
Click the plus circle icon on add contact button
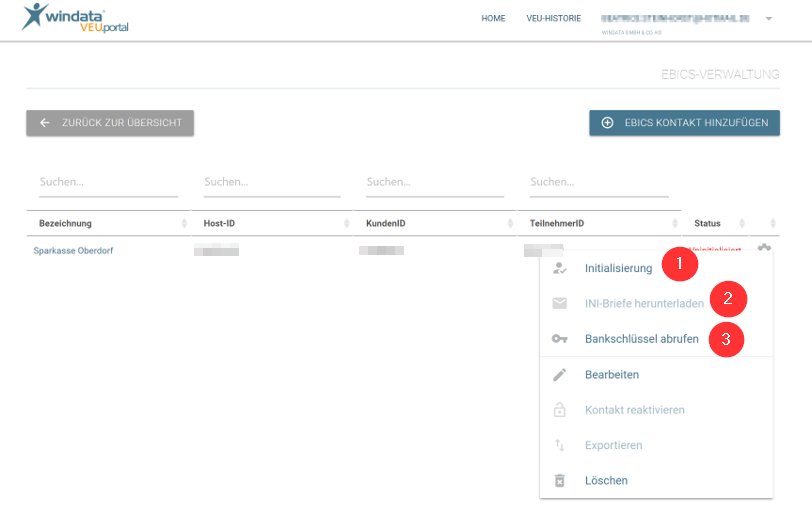click(607, 123)
